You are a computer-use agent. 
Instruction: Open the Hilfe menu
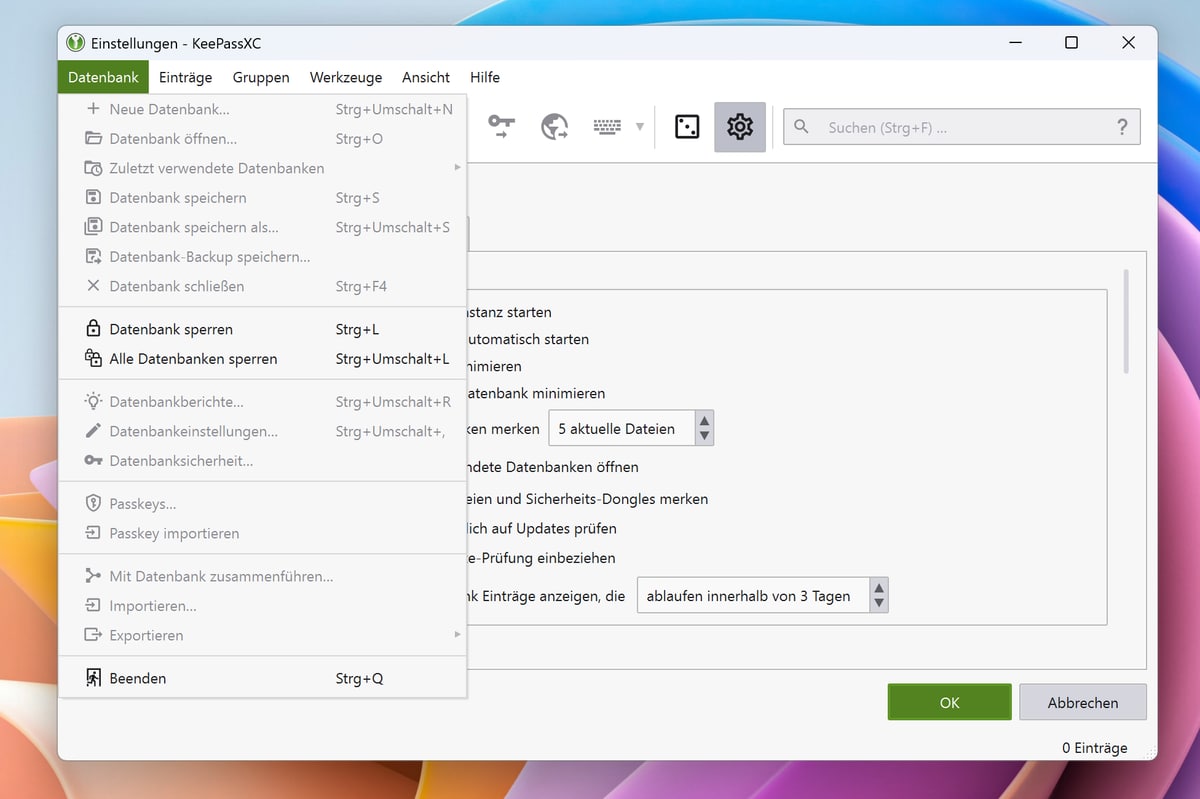[x=485, y=77]
